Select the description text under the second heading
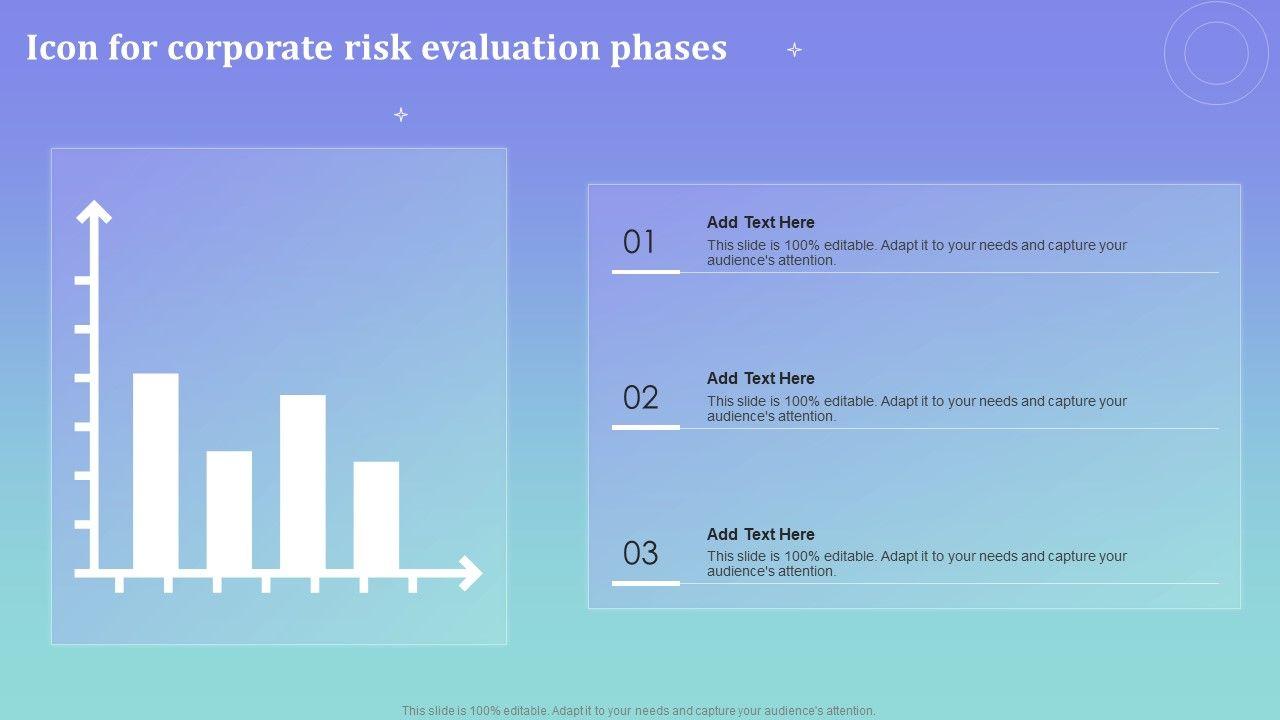The width and height of the screenshot is (1280, 720). [x=916, y=408]
